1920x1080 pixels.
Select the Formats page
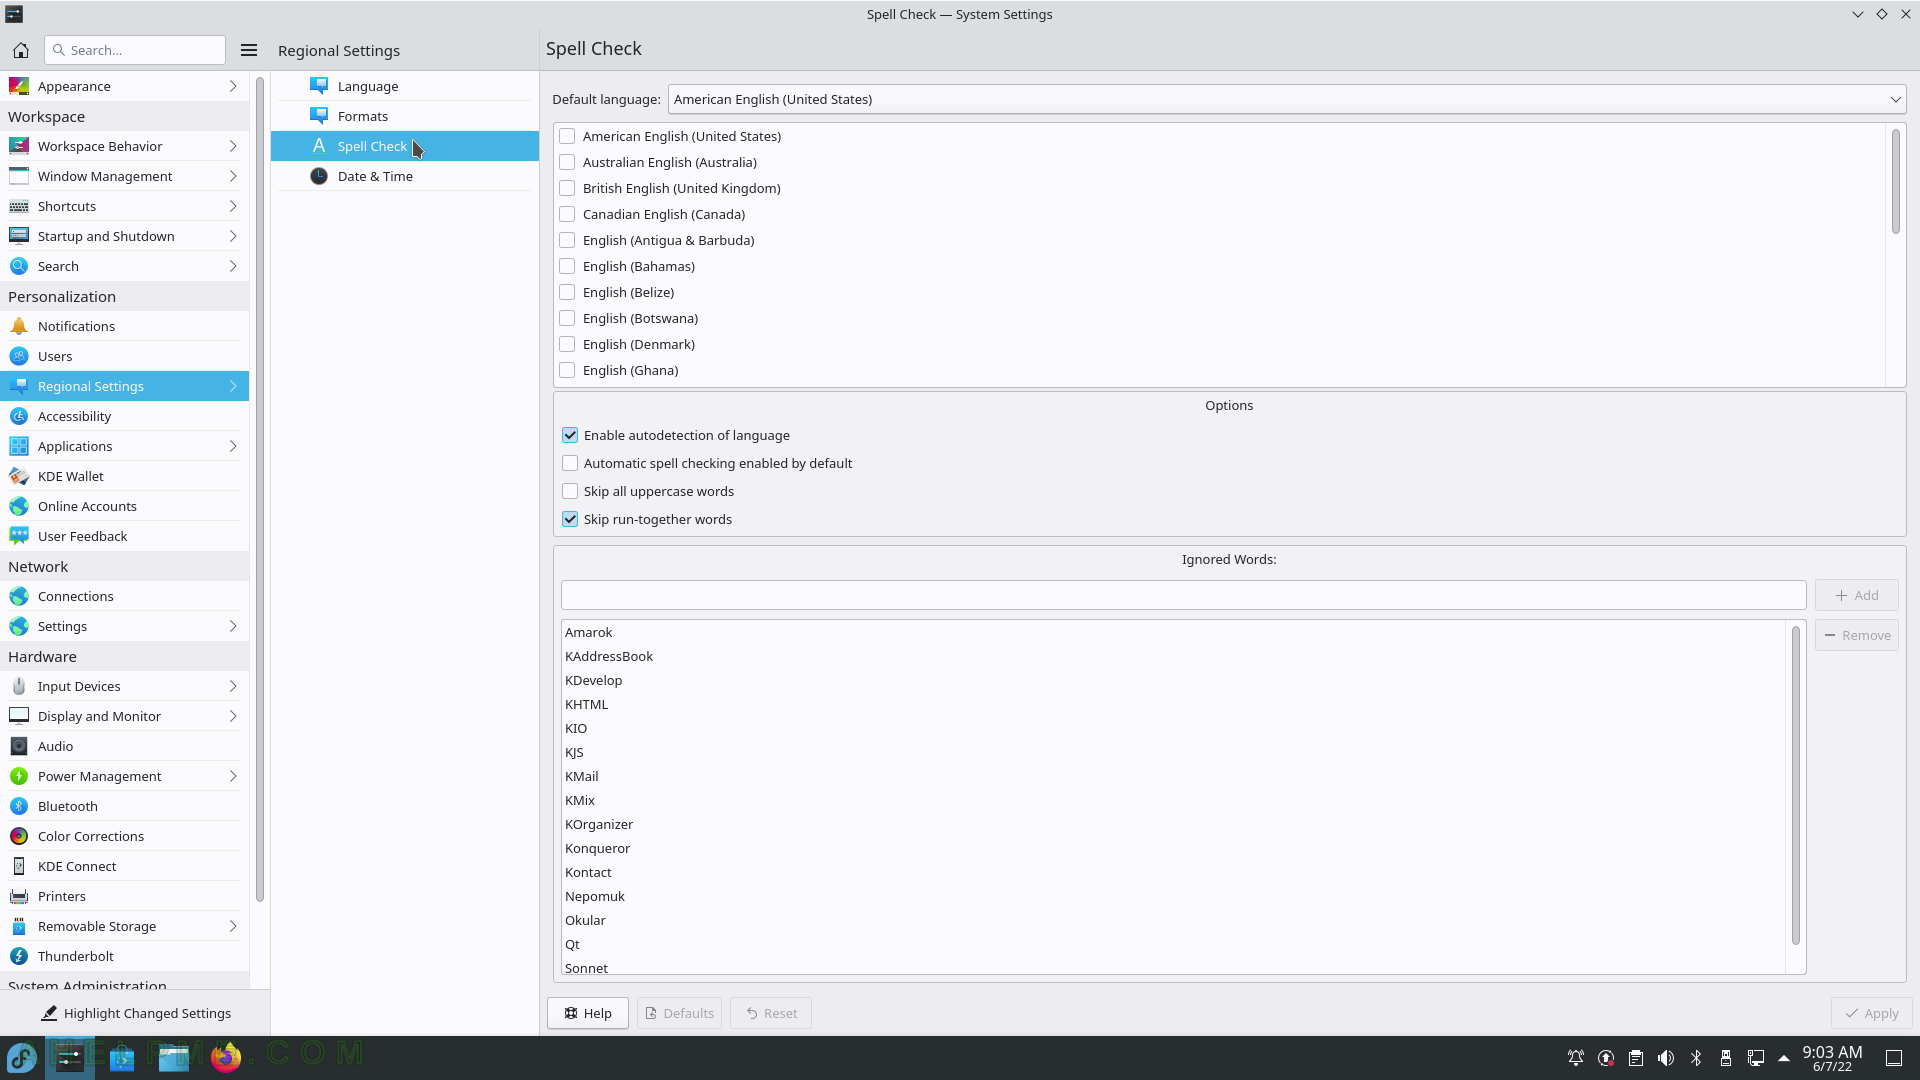coord(405,116)
